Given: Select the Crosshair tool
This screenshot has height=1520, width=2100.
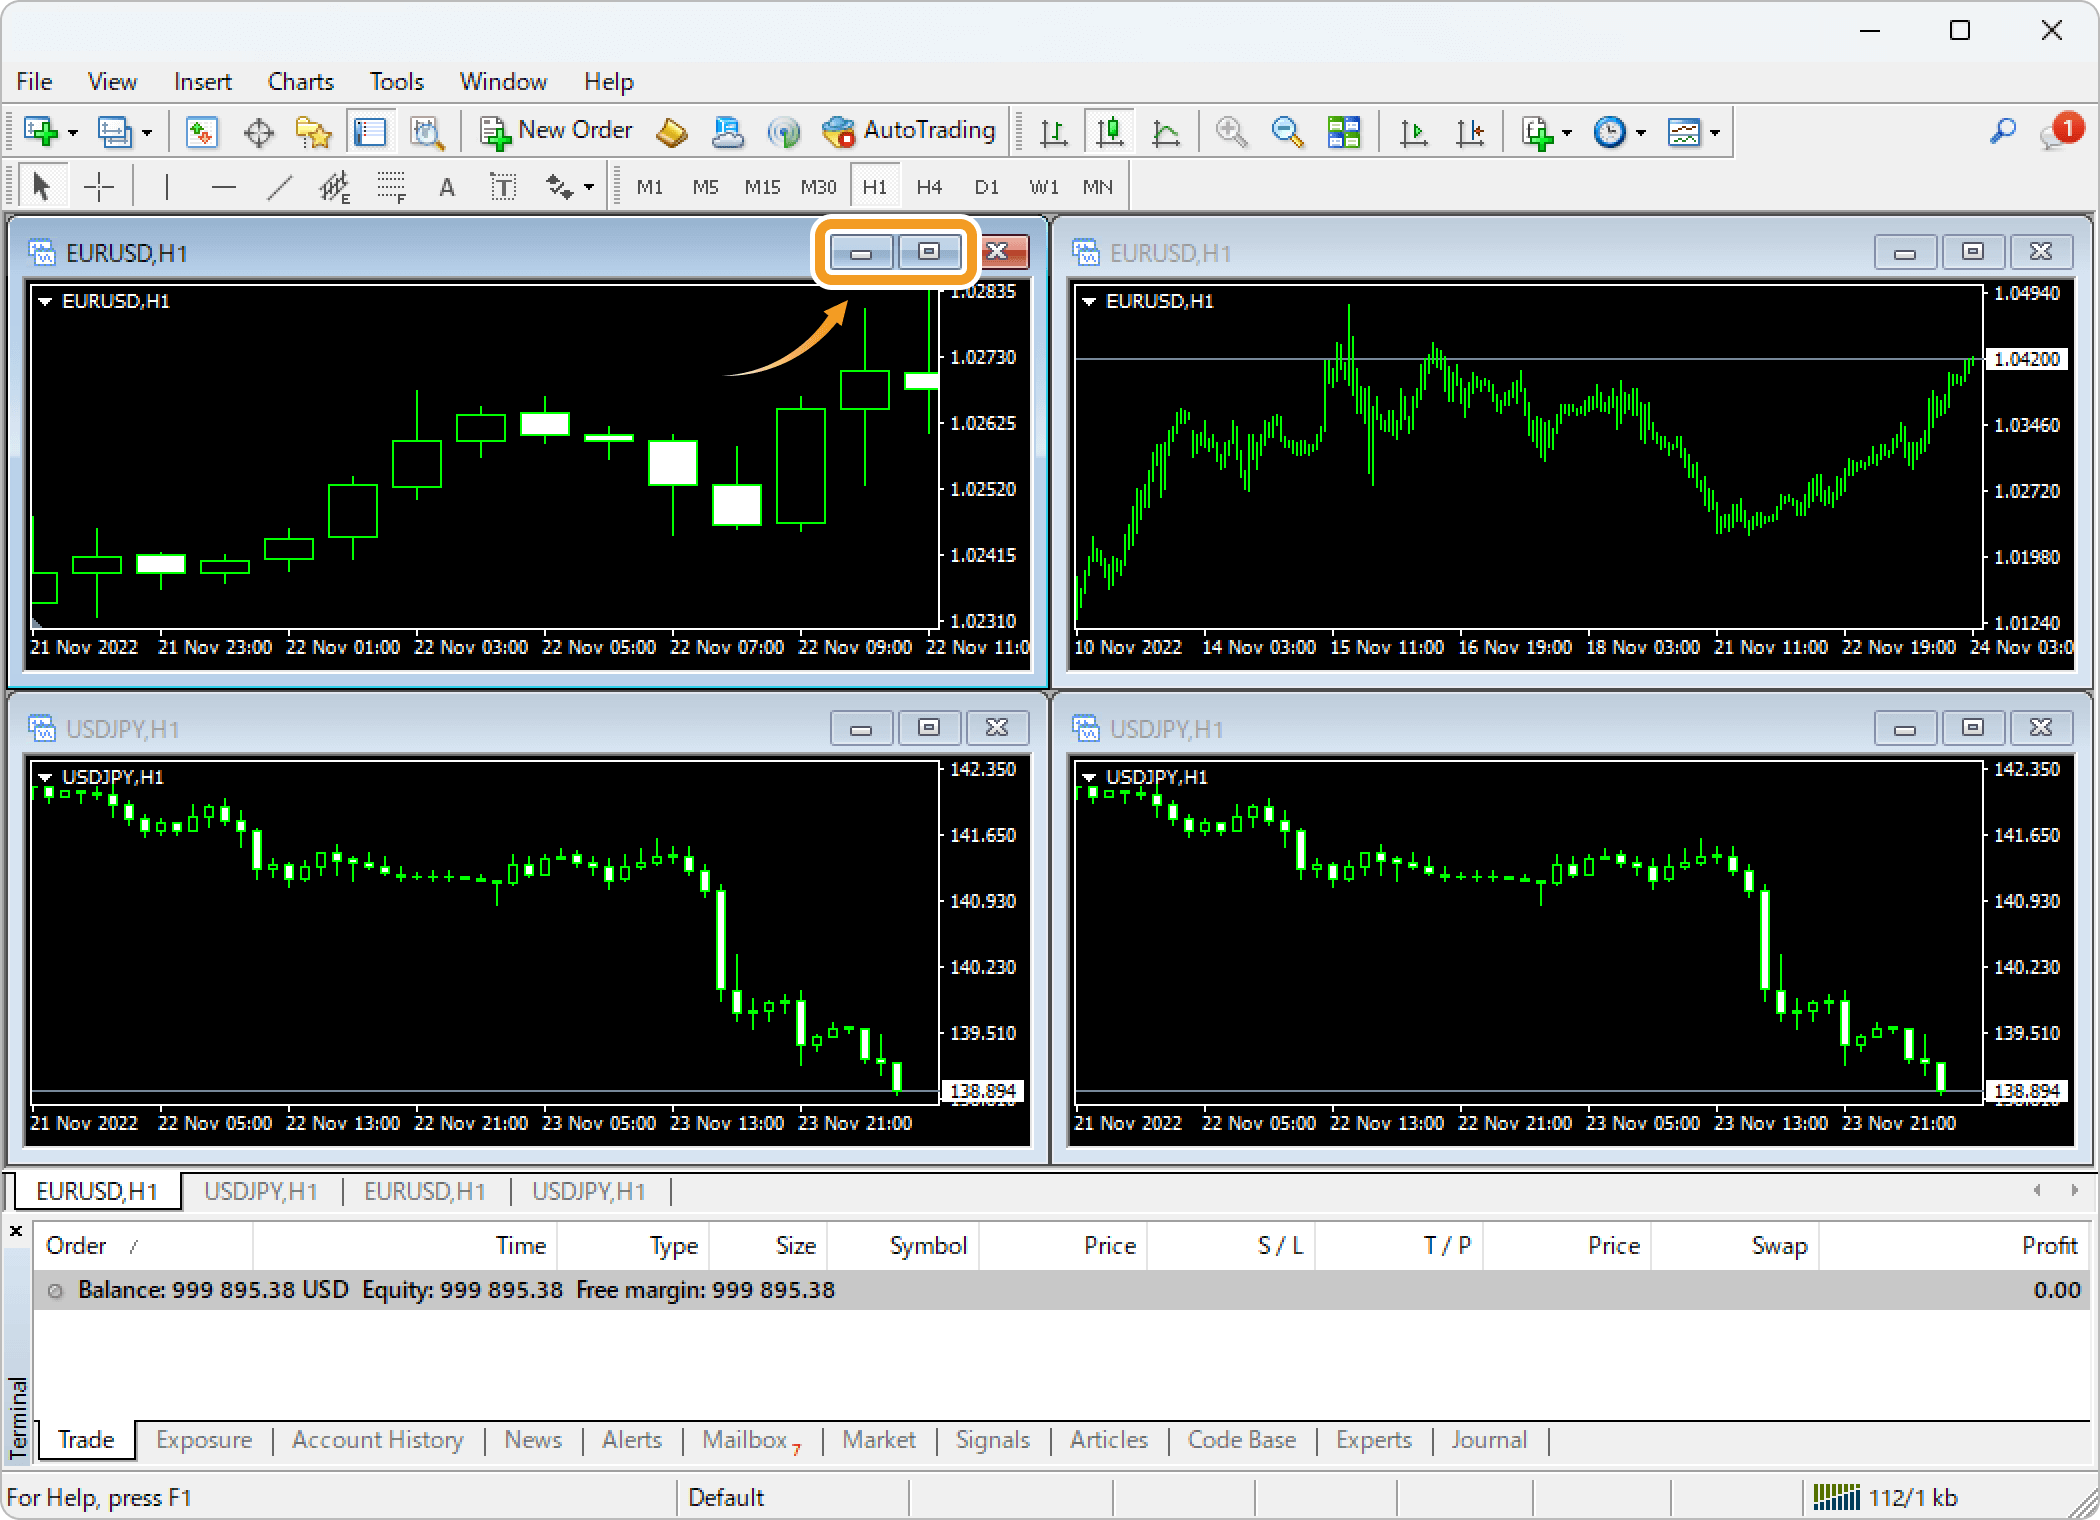Looking at the screenshot, I should click(x=99, y=187).
